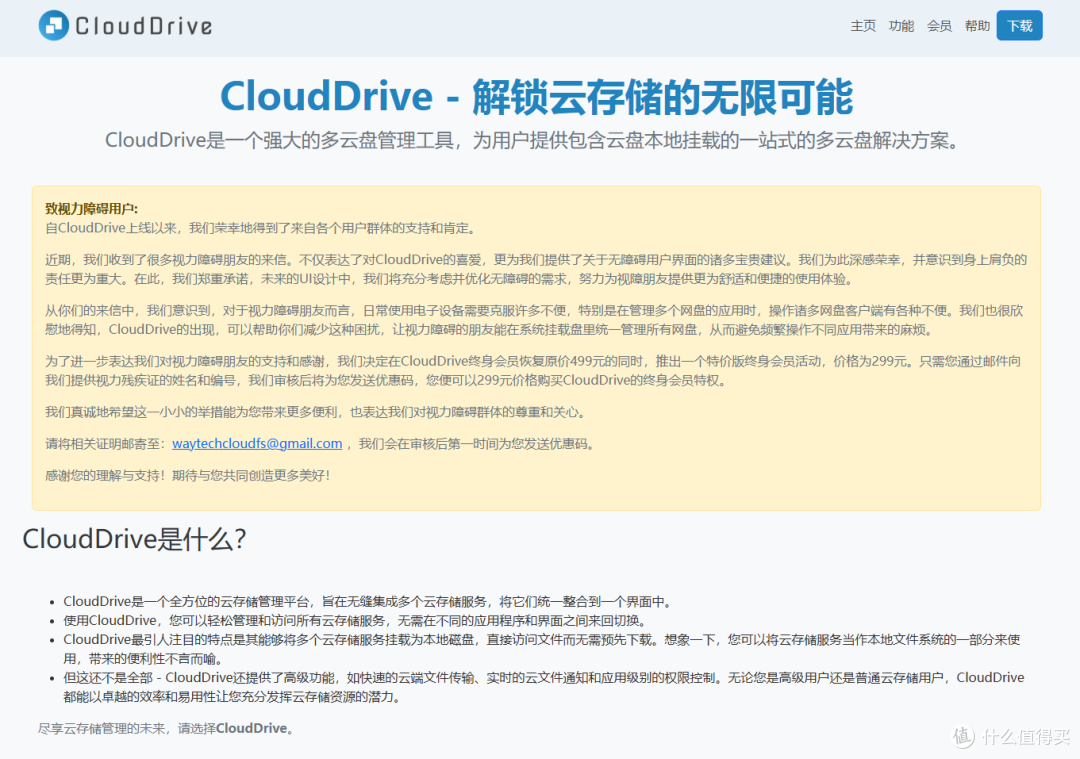The width and height of the screenshot is (1080, 759).
Task: Open the 帮助 nav item
Action: 977,26
